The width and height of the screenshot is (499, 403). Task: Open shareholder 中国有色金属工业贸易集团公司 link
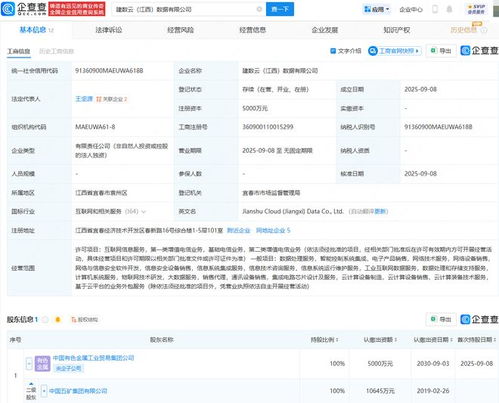click(x=93, y=358)
